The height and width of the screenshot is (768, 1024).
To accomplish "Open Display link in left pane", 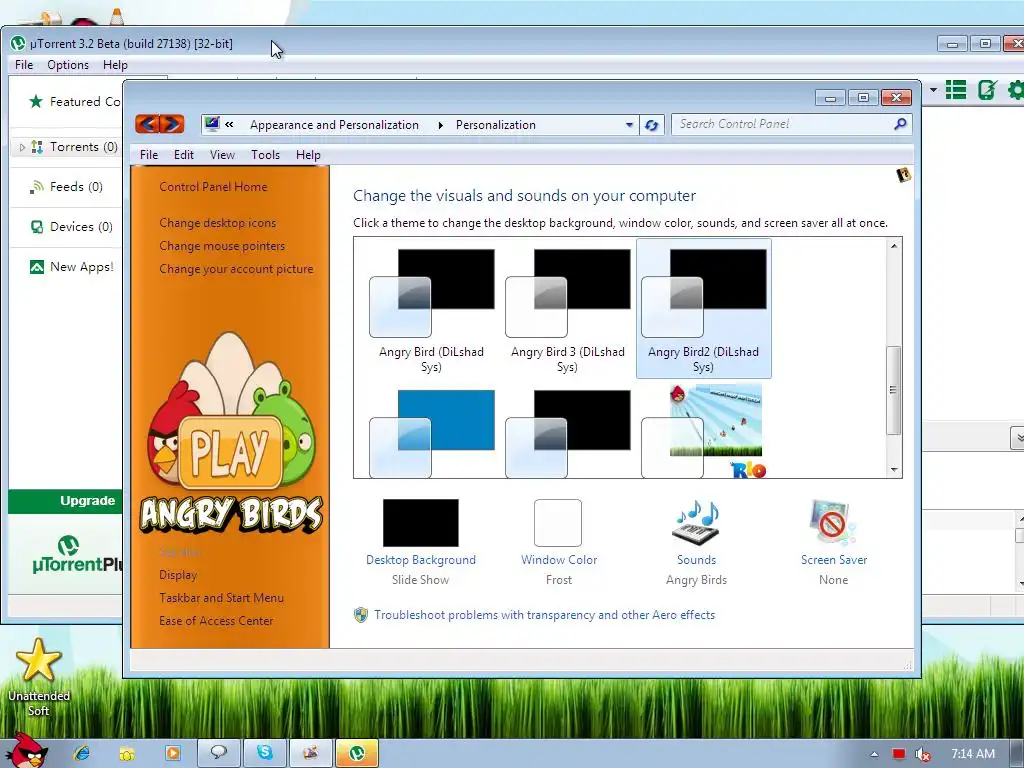I will tap(178, 575).
